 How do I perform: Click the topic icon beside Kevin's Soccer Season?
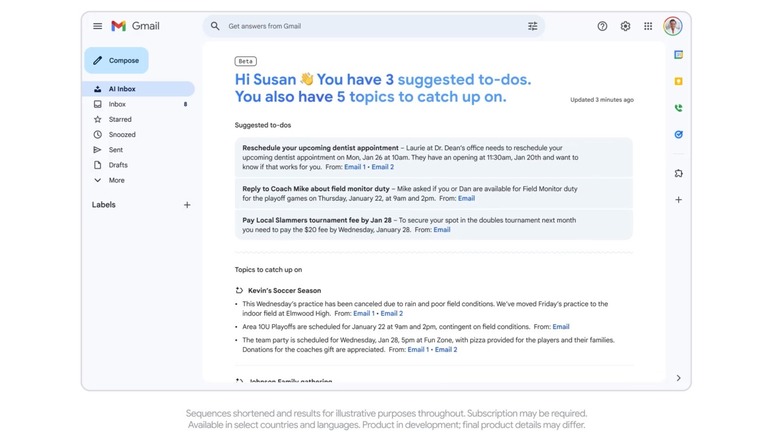click(239, 290)
